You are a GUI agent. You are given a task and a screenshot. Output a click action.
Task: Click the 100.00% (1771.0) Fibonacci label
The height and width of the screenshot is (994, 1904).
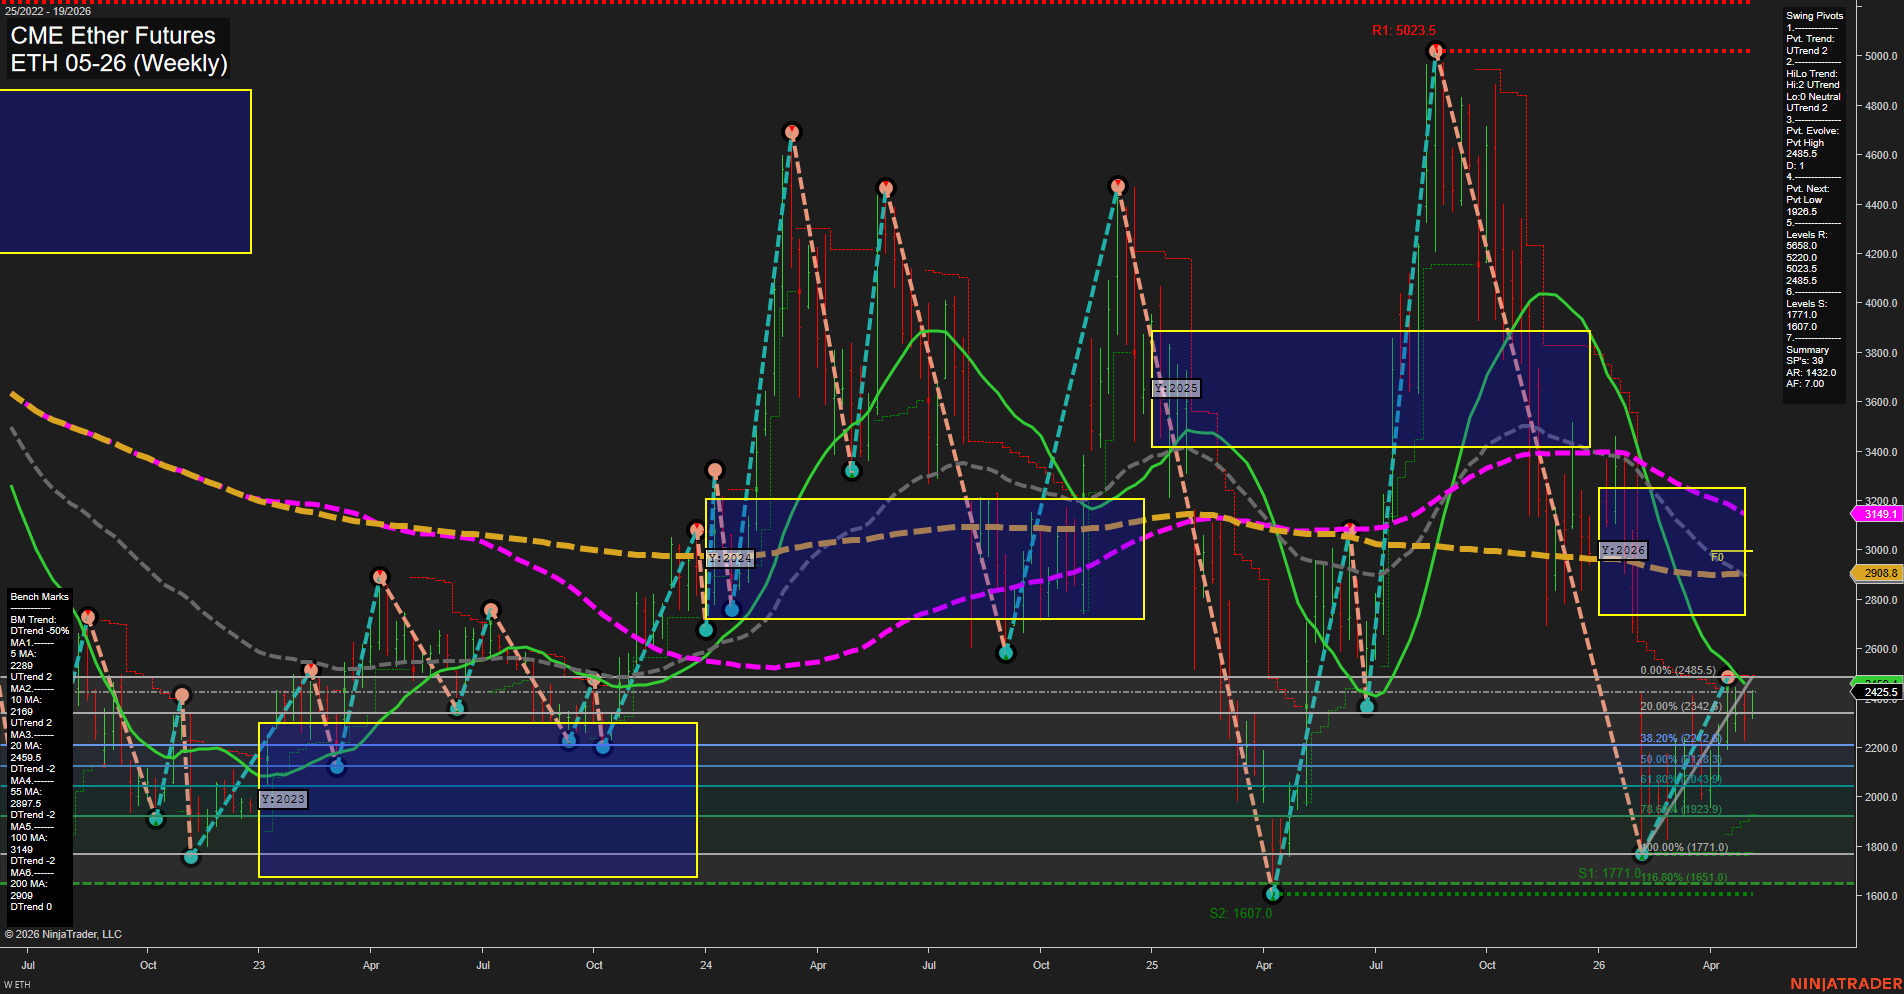coord(1684,847)
